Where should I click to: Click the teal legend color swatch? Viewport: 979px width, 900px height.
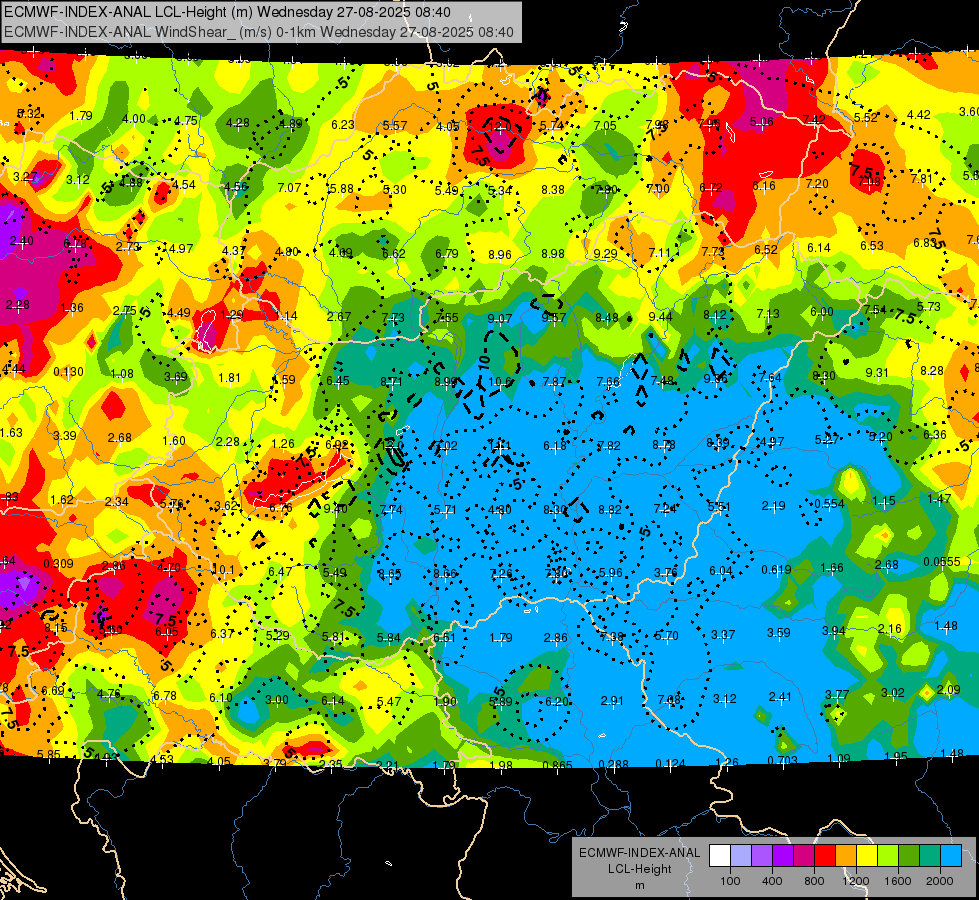coord(930,856)
